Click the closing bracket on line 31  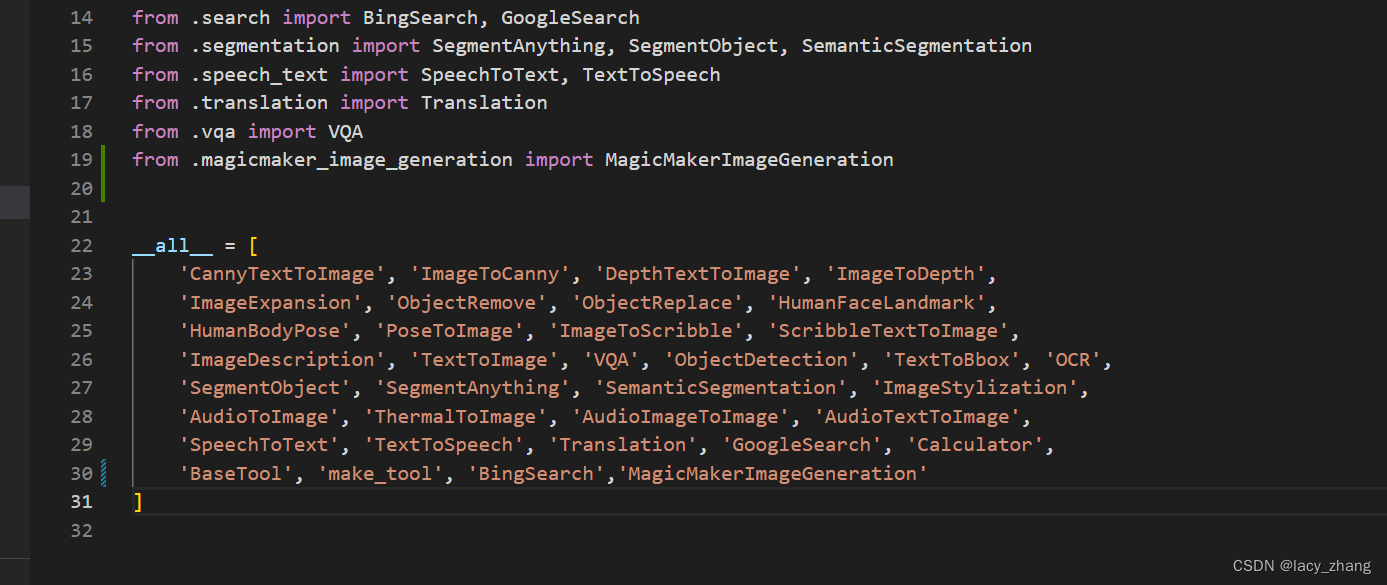point(138,502)
